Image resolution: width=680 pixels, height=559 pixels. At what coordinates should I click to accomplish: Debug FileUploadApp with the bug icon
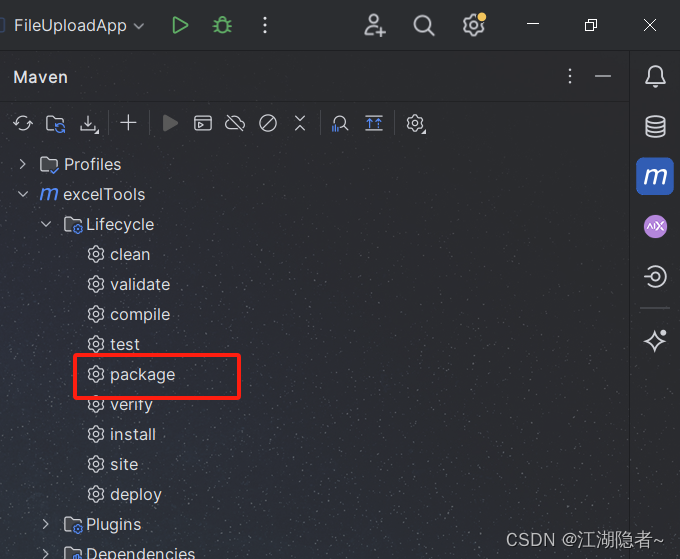coord(222,25)
